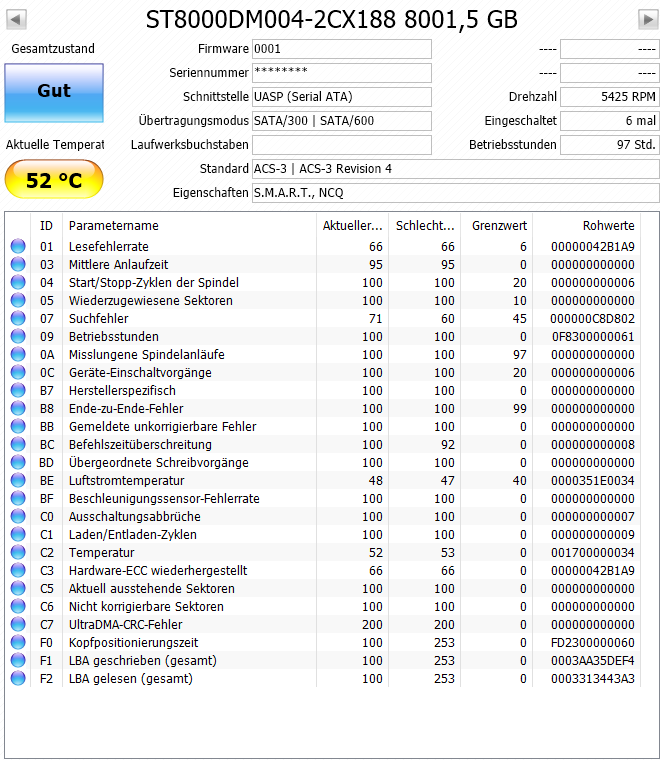Go to next disk with right arrow
The image size is (660, 760).
click(x=648, y=20)
